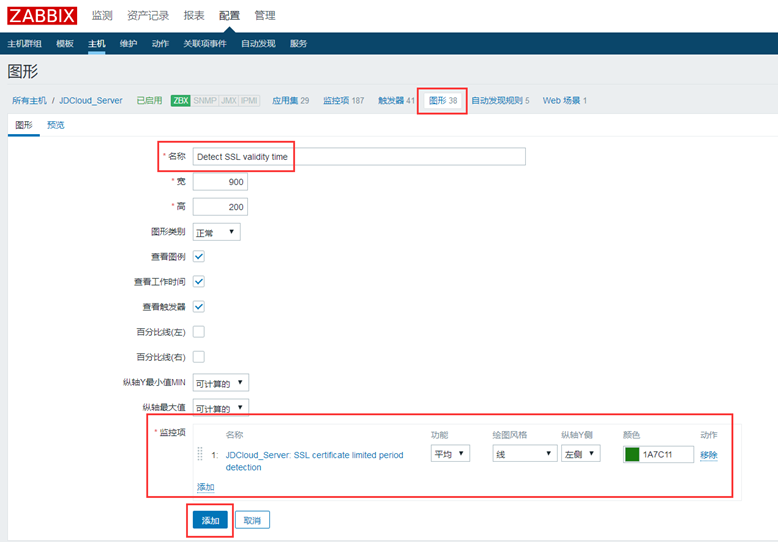This screenshot has width=778, height=542.
Task: Open 触发器 41 link
Action: click(396, 101)
